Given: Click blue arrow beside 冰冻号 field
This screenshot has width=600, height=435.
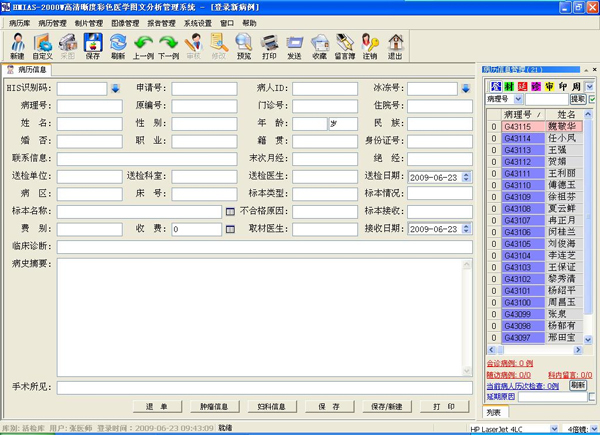Looking at the screenshot, I should [466, 89].
